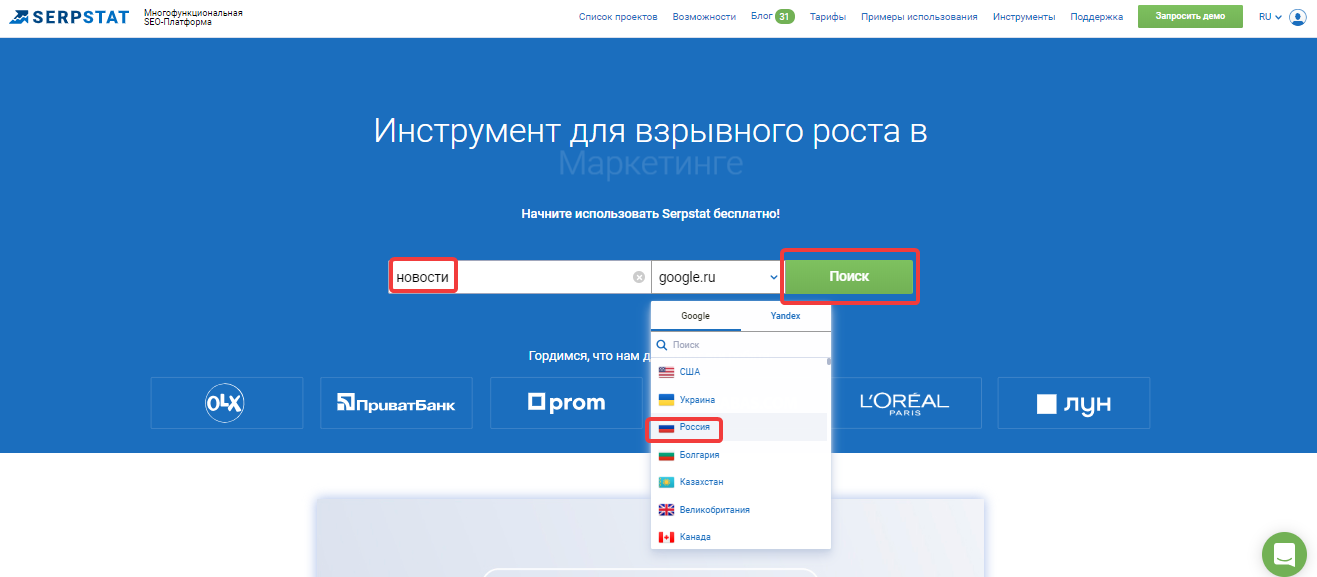
Task: Open Инструменты menu item
Action: pos(1024,17)
